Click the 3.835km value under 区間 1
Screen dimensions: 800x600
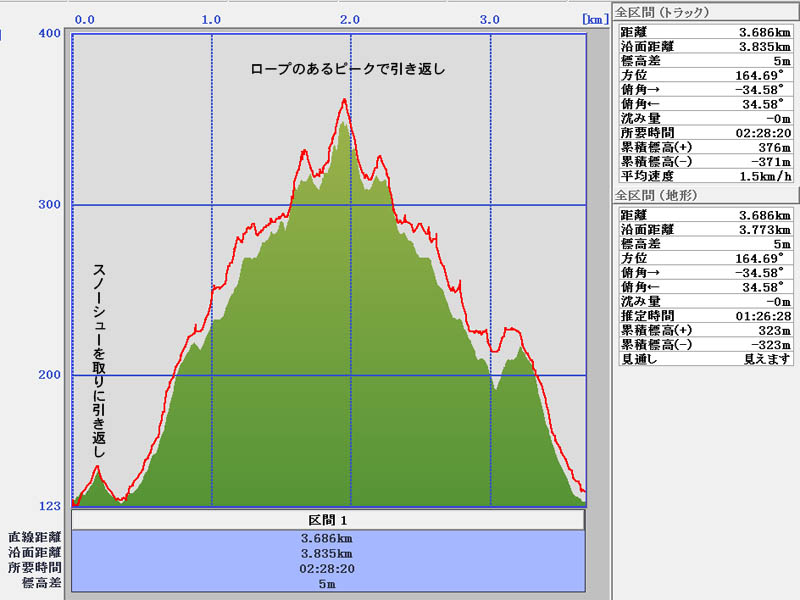pyautogui.click(x=328, y=553)
